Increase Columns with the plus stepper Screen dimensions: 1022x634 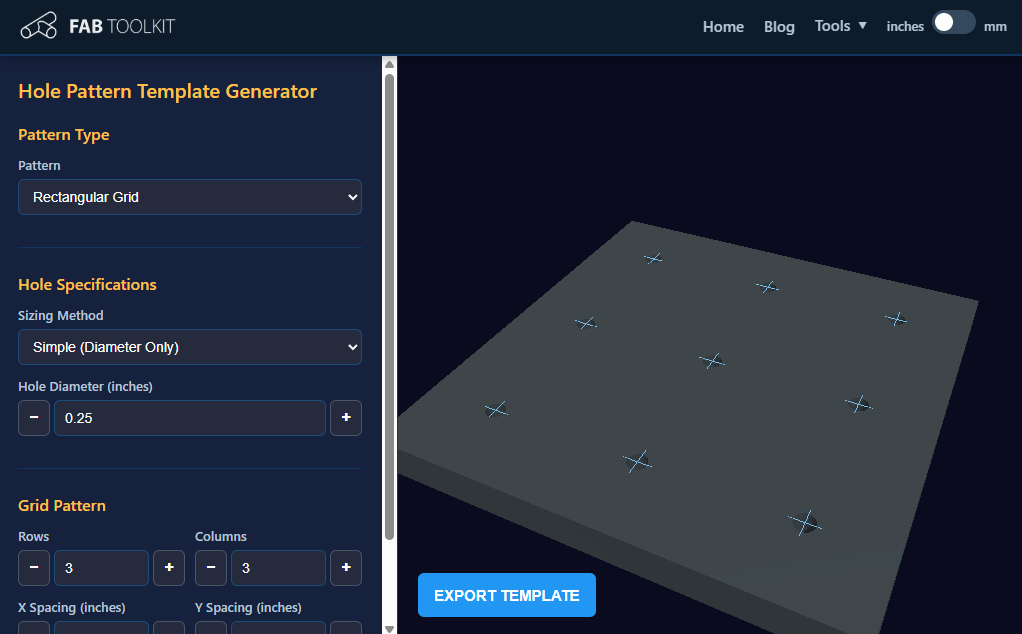pyautogui.click(x=345, y=567)
